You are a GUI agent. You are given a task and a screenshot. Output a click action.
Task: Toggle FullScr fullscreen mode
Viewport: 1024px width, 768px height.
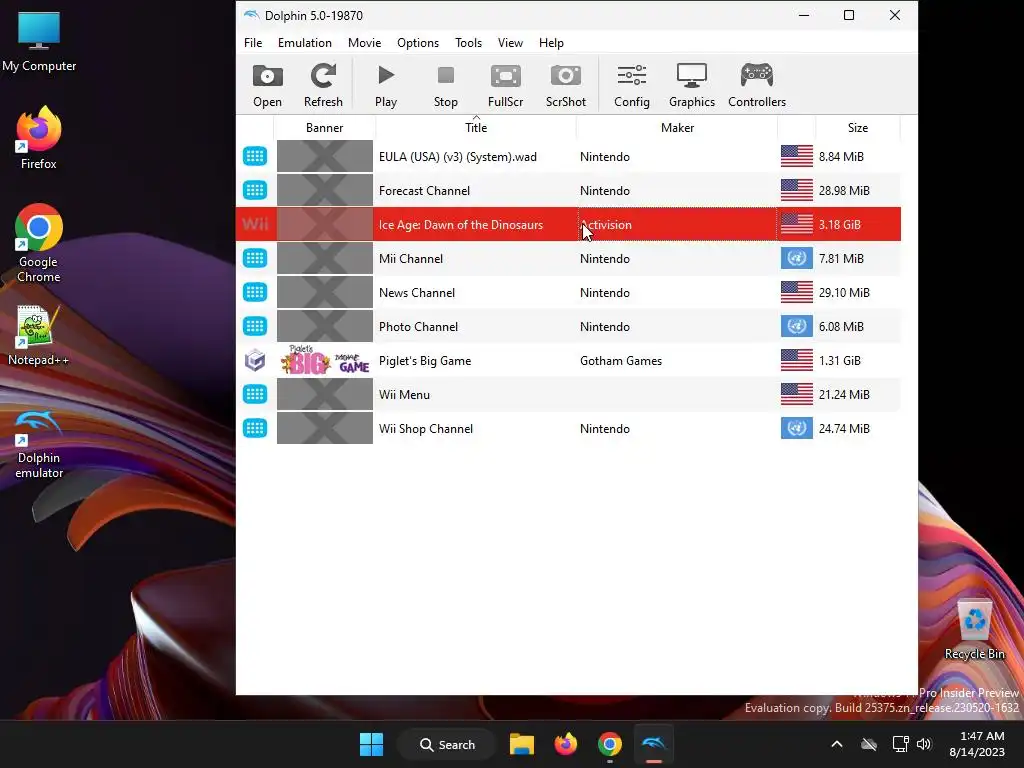pos(505,86)
